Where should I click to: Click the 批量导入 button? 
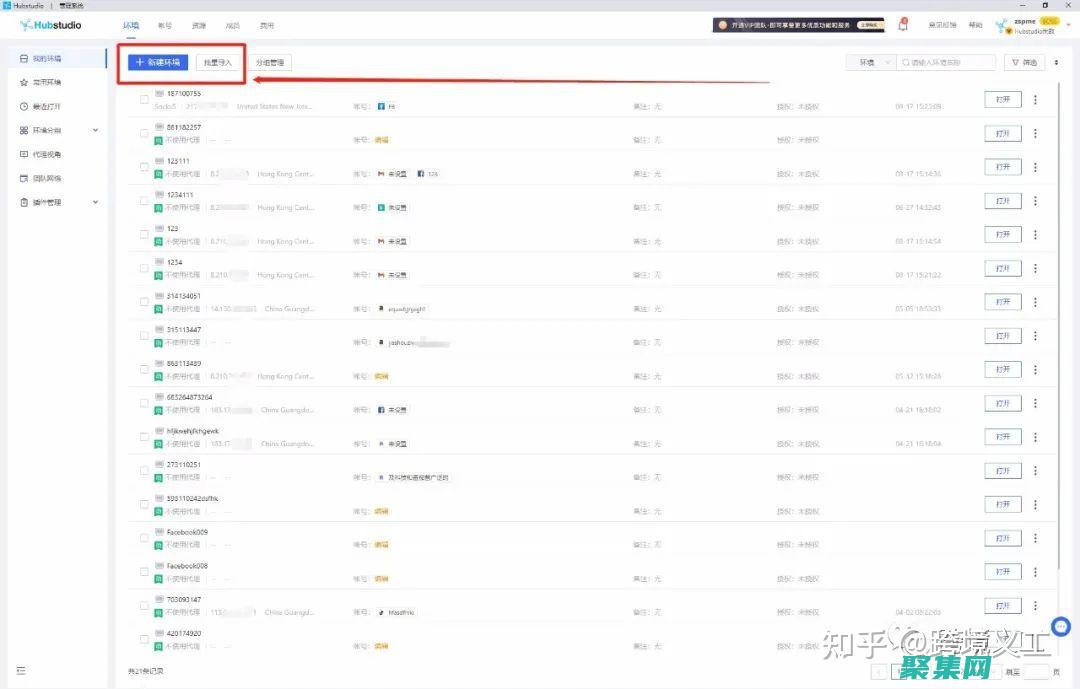click(218, 62)
